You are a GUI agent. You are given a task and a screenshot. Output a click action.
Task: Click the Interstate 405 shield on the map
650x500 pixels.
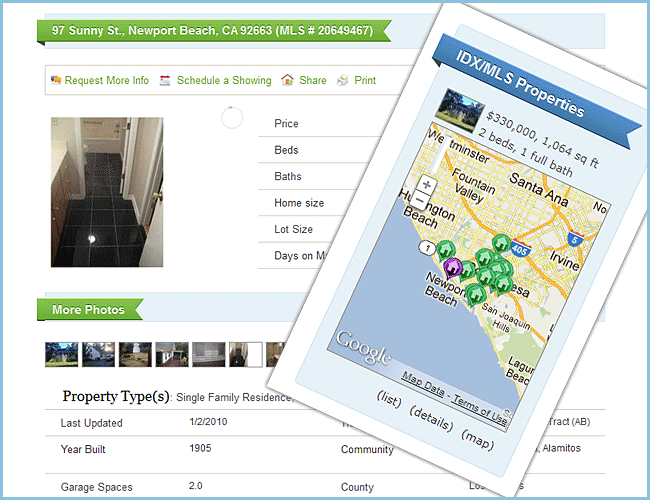click(x=521, y=248)
